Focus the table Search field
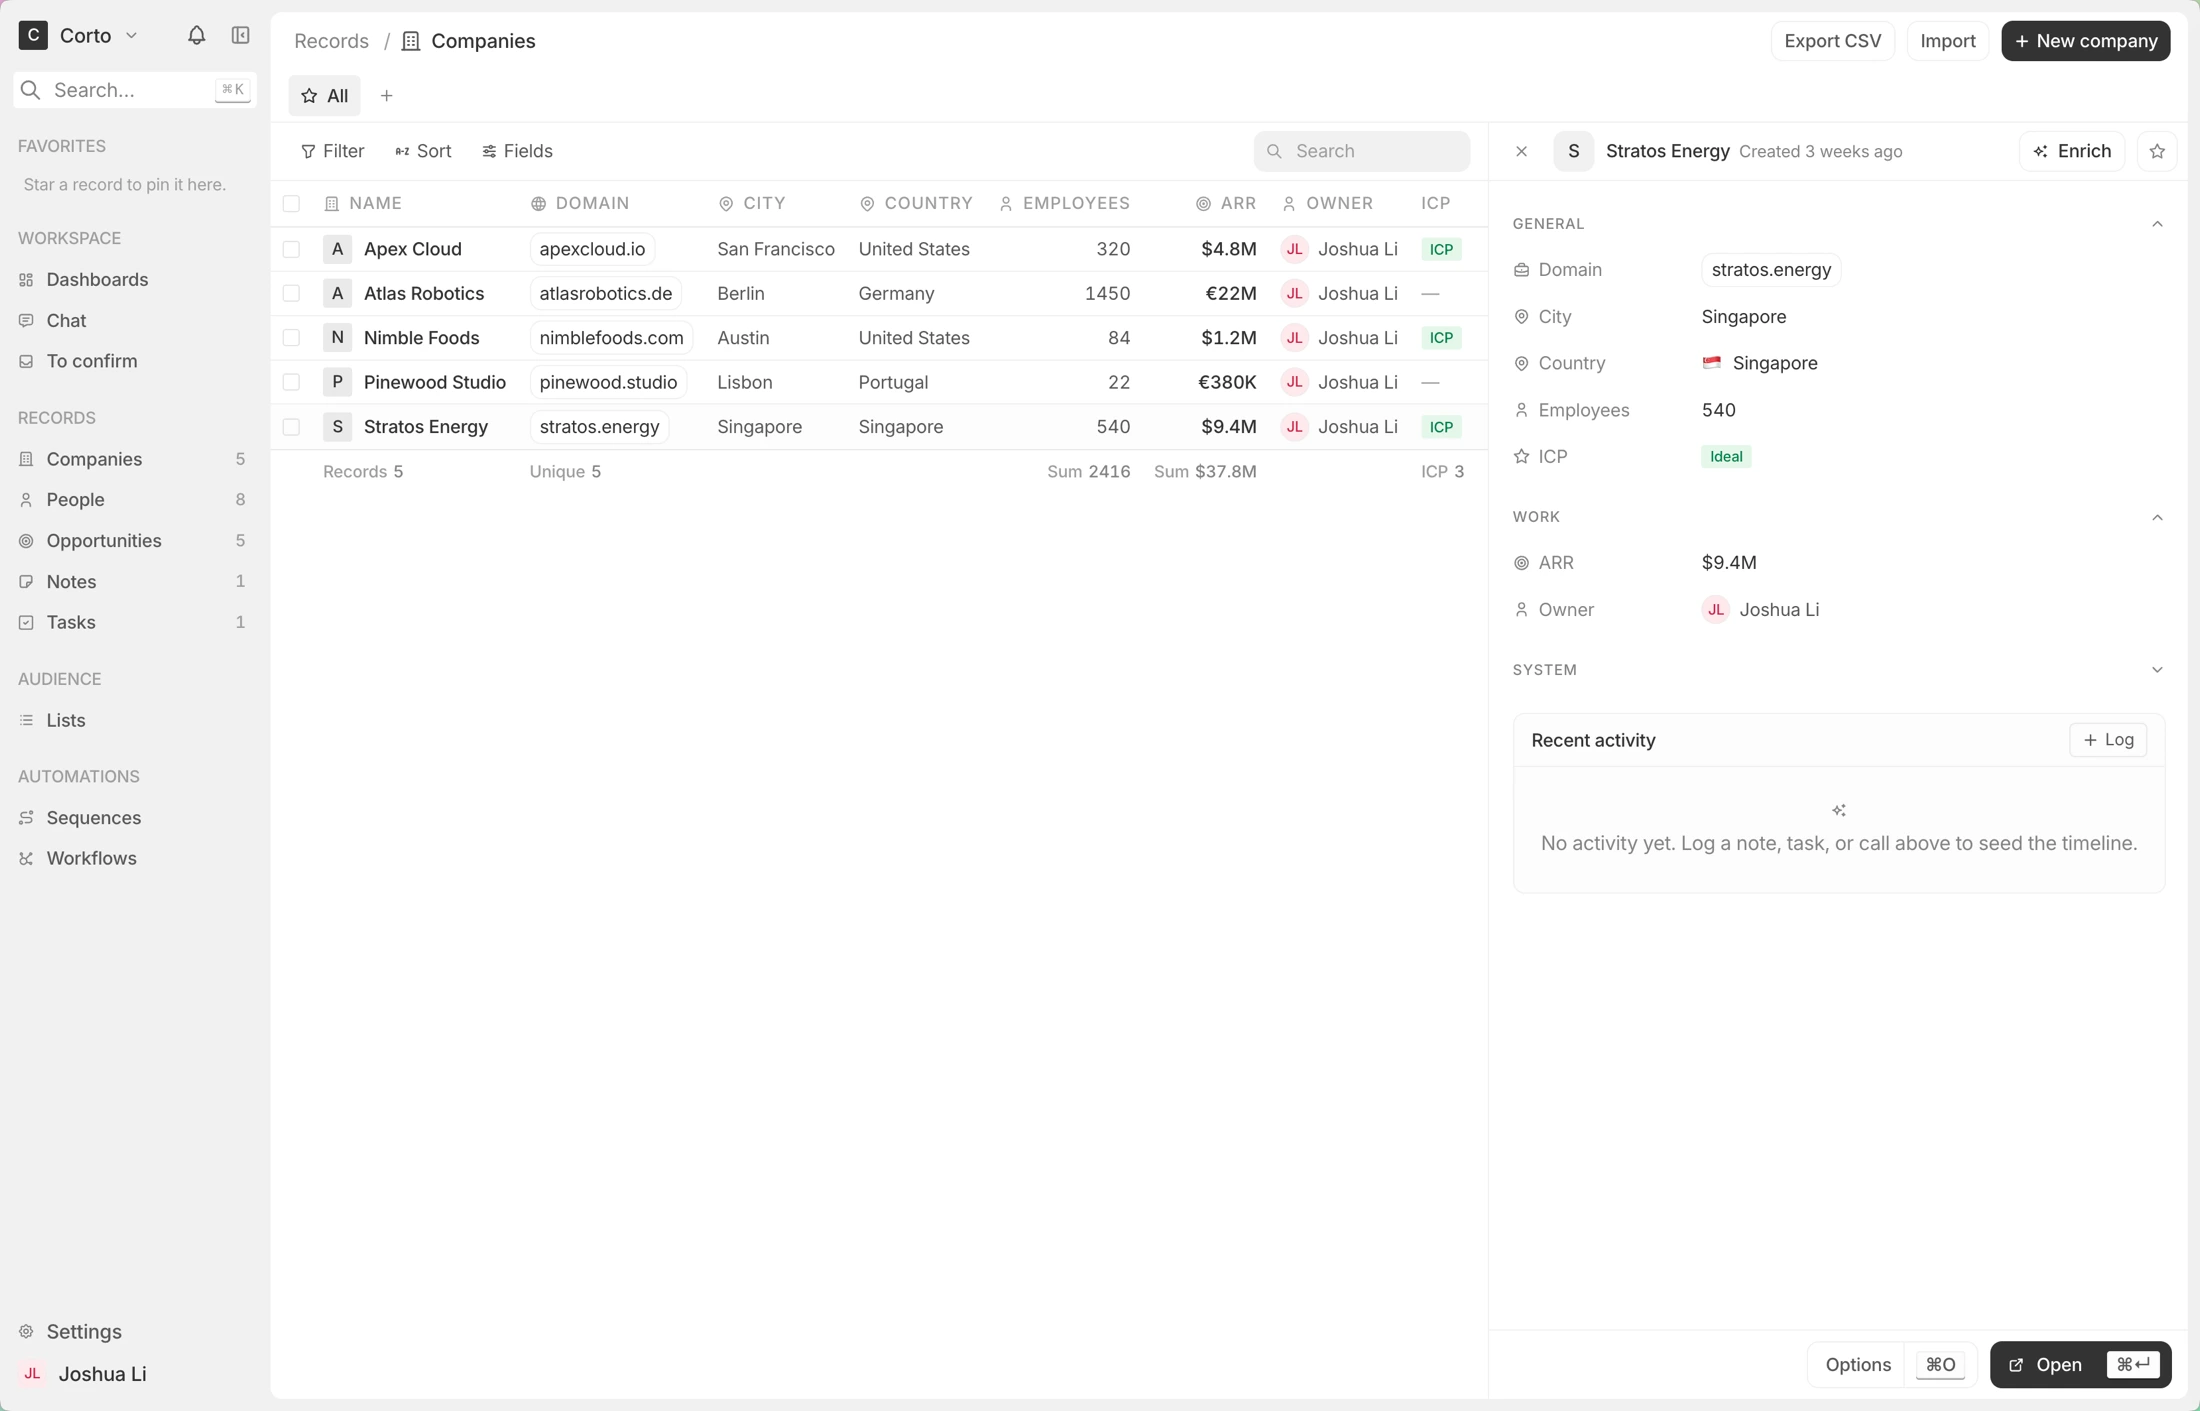This screenshot has height=1411, width=2200. [x=1361, y=151]
